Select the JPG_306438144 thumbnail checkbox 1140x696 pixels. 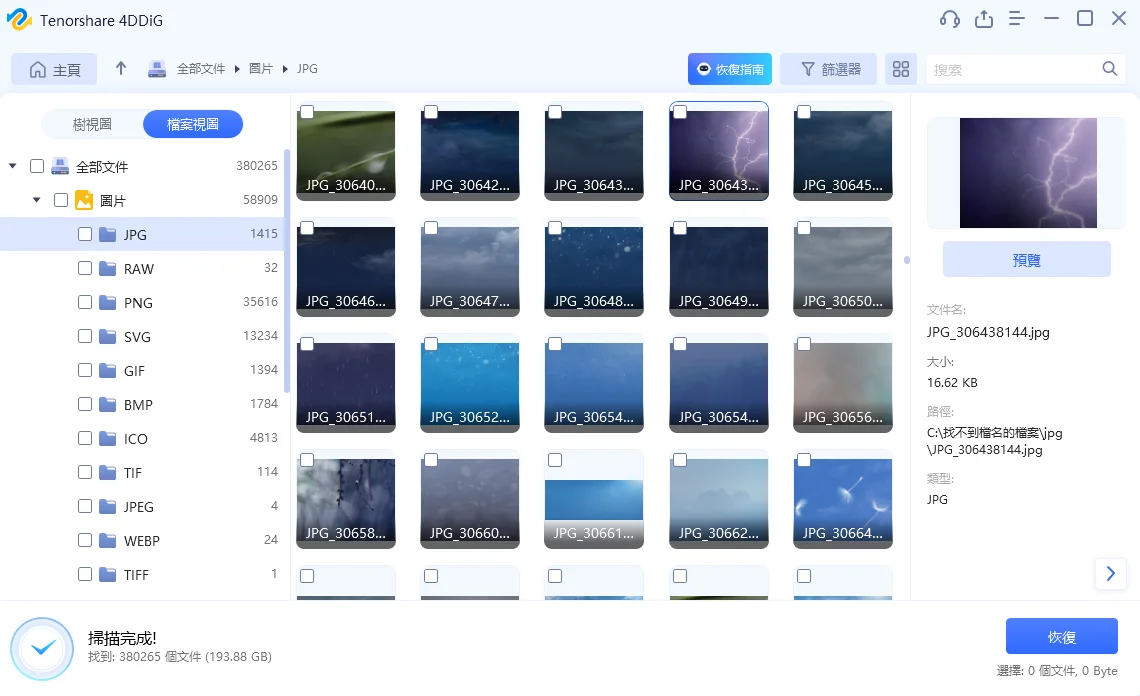tap(679, 112)
